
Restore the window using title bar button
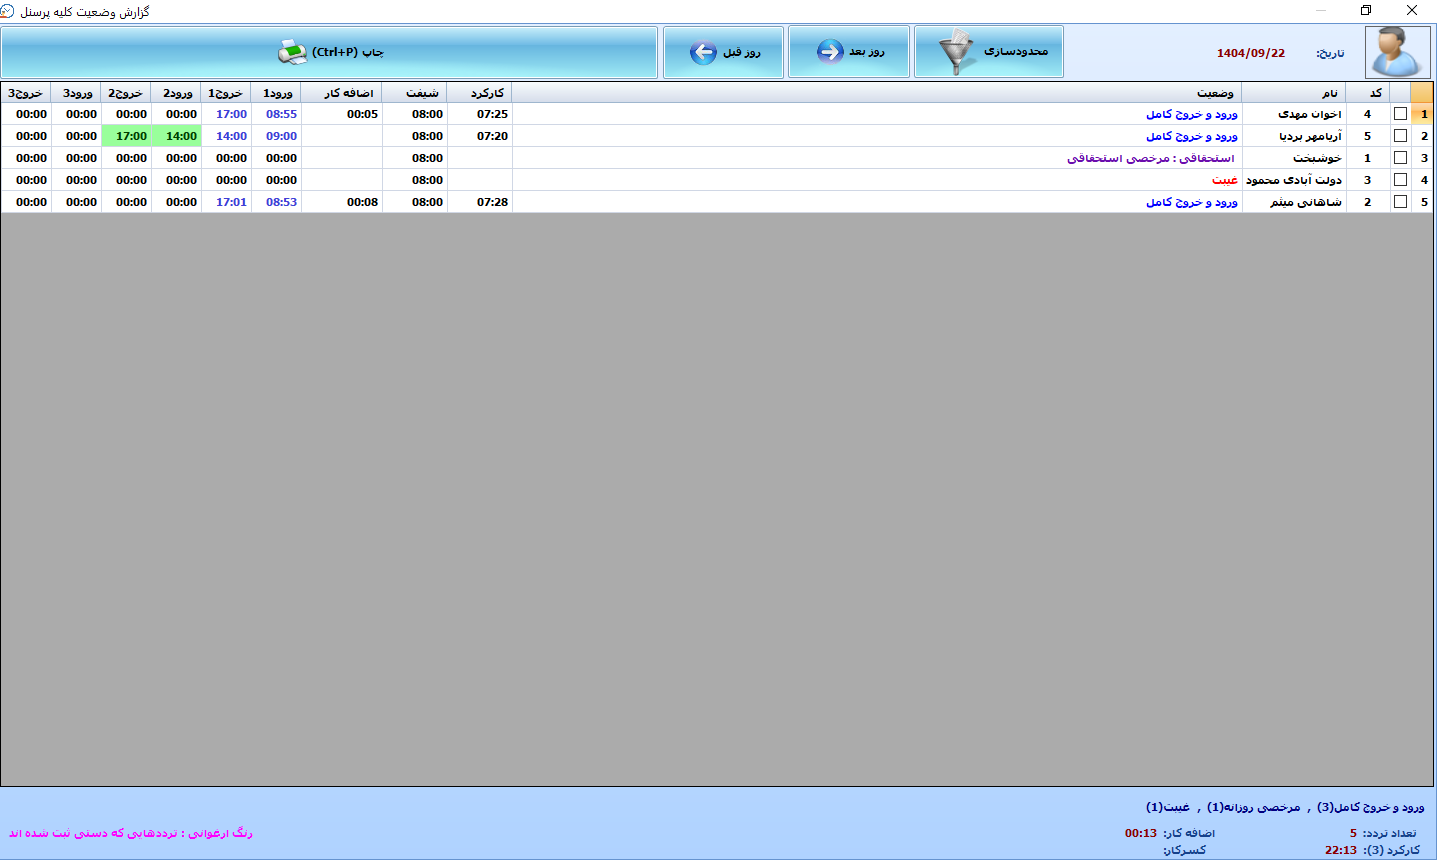1366,11
